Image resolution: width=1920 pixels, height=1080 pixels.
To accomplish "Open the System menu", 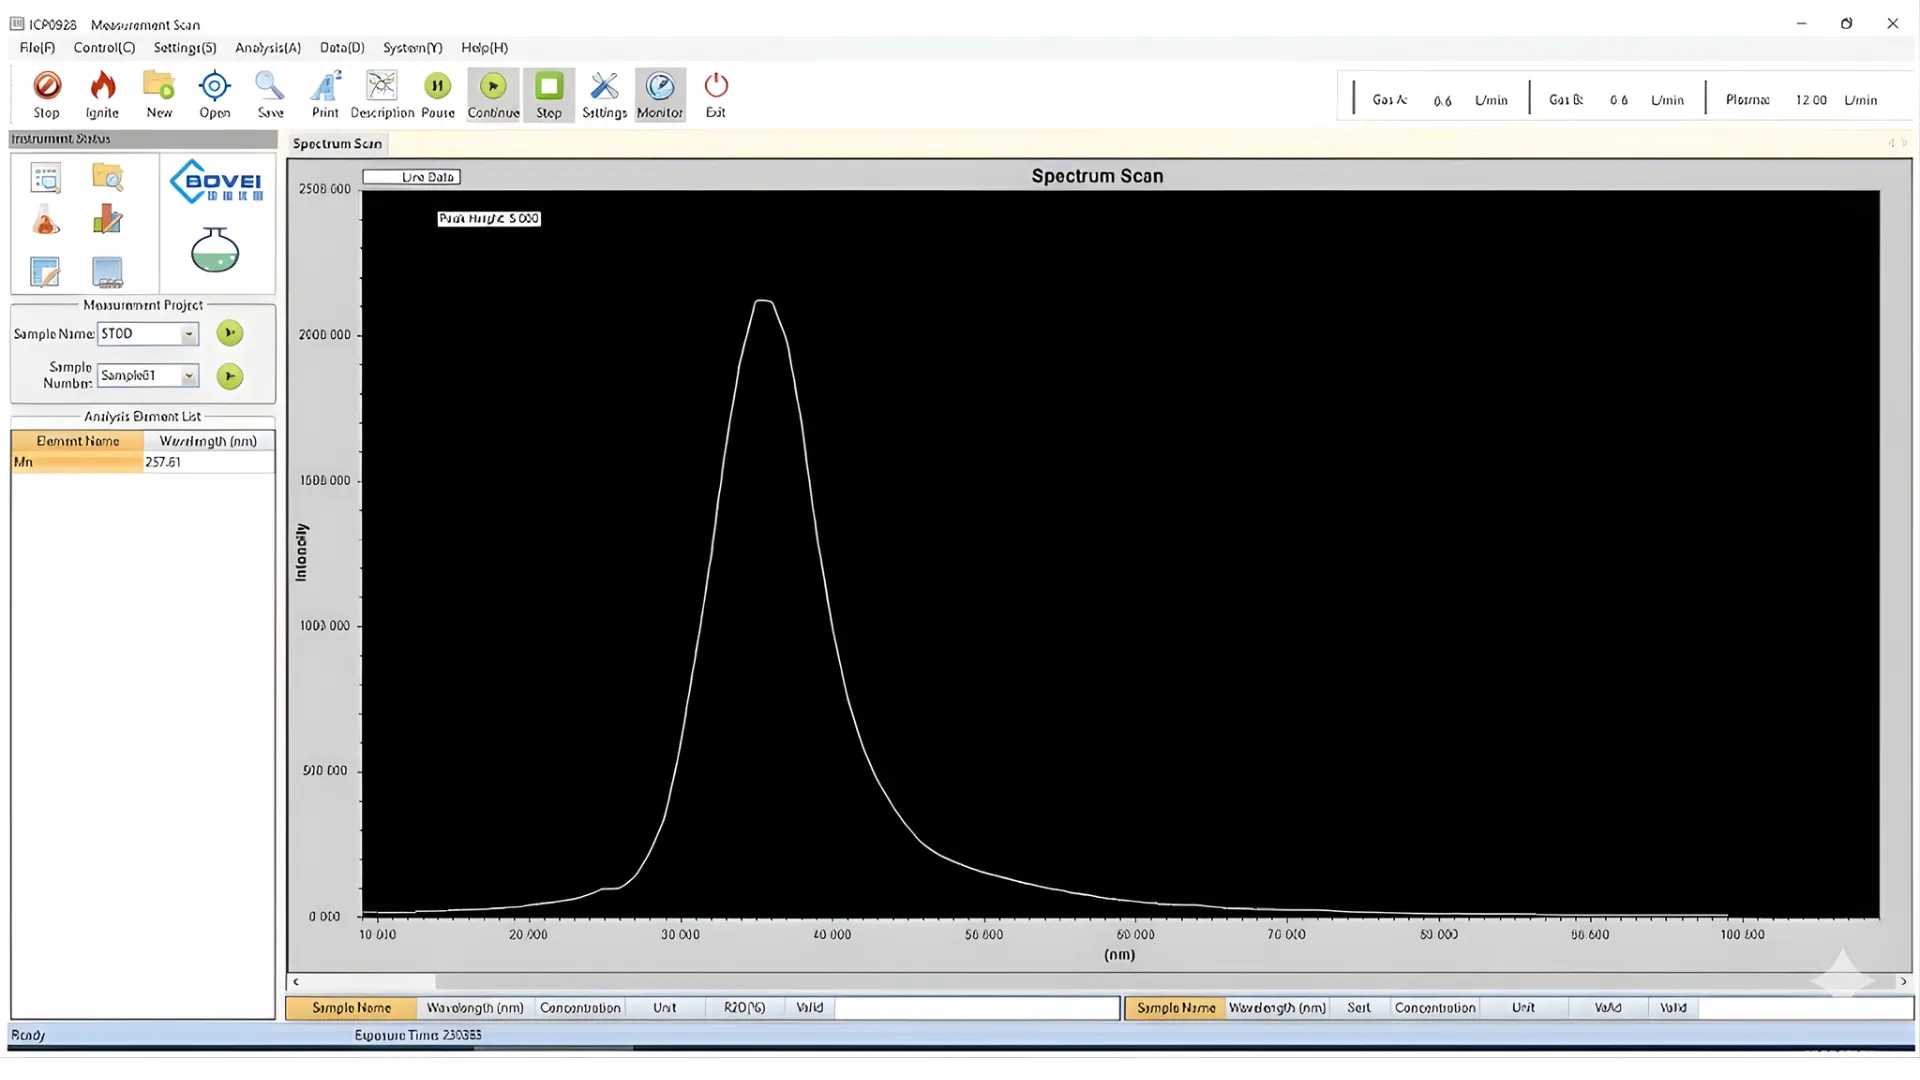I will 412,48.
